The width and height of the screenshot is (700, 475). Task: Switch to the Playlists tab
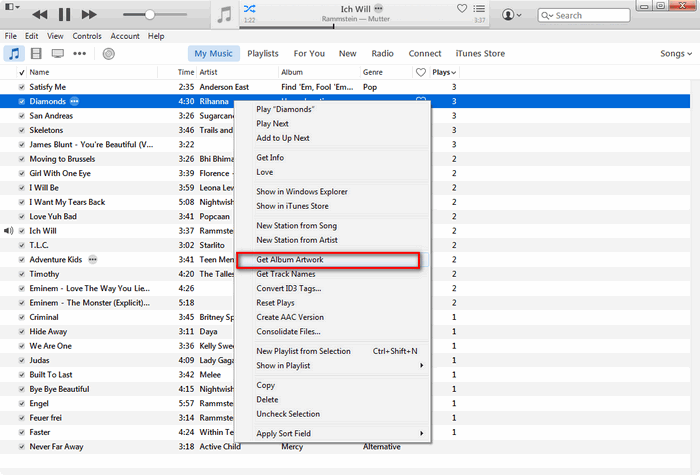(263, 54)
